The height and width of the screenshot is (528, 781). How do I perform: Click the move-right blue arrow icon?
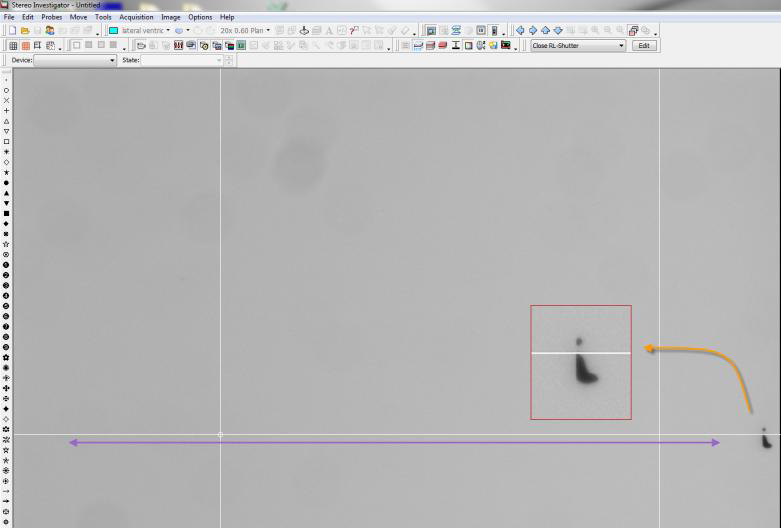coord(532,31)
